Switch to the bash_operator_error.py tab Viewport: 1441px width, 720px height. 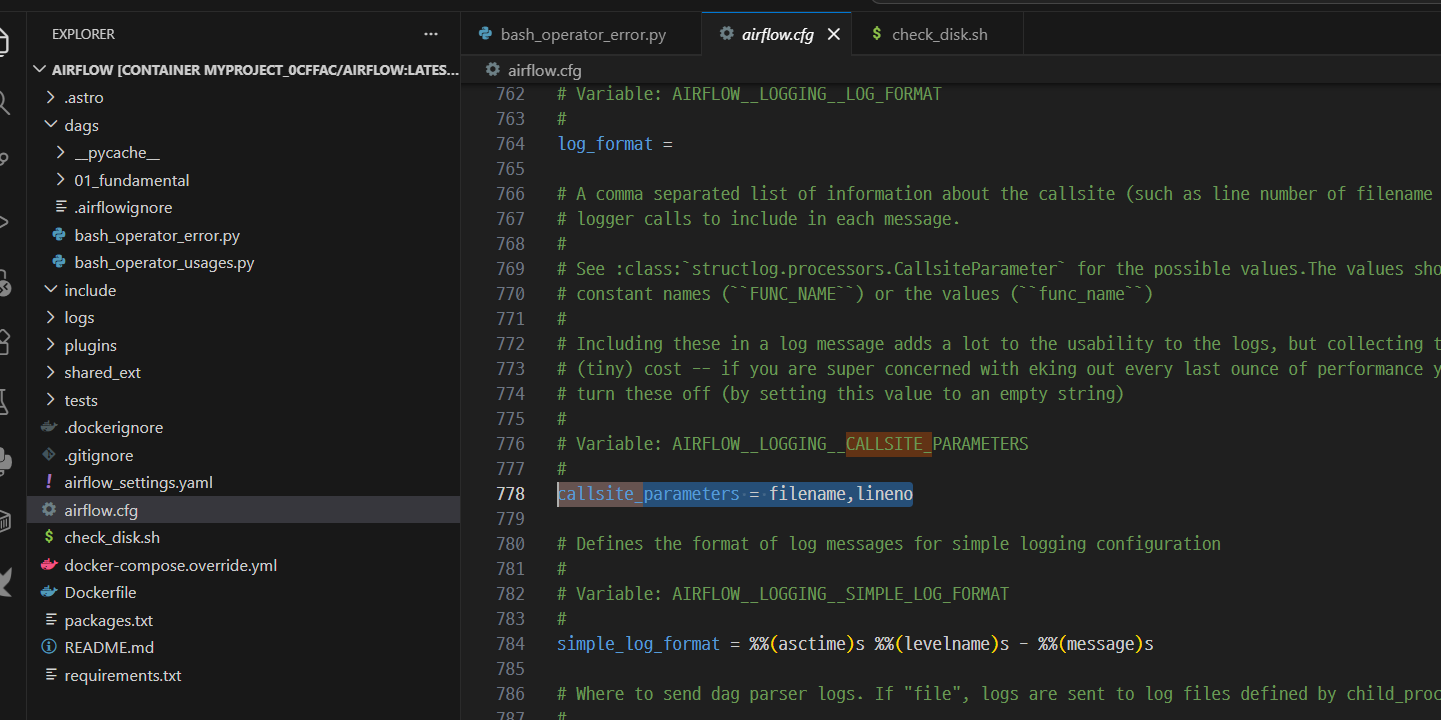coord(583,34)
